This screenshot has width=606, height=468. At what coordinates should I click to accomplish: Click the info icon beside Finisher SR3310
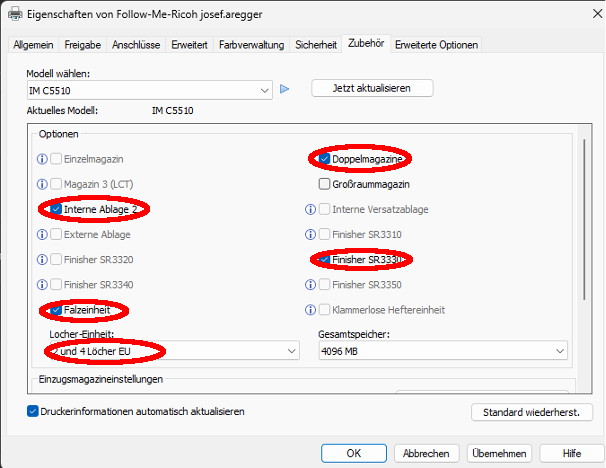click(x=310, y=234)
